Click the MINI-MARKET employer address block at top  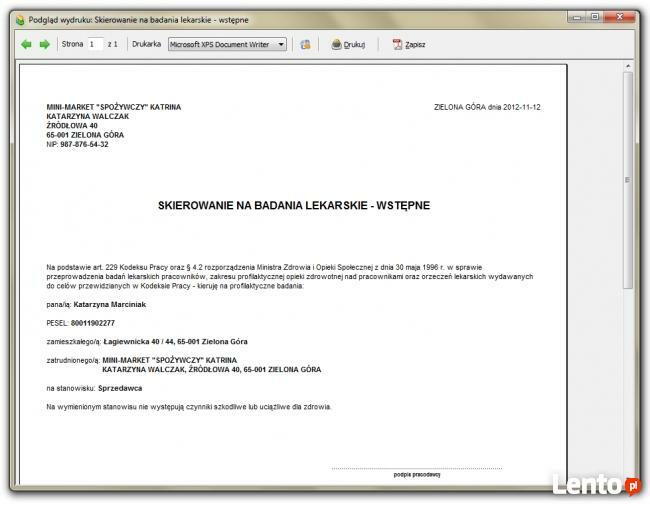tap(113, 125)
